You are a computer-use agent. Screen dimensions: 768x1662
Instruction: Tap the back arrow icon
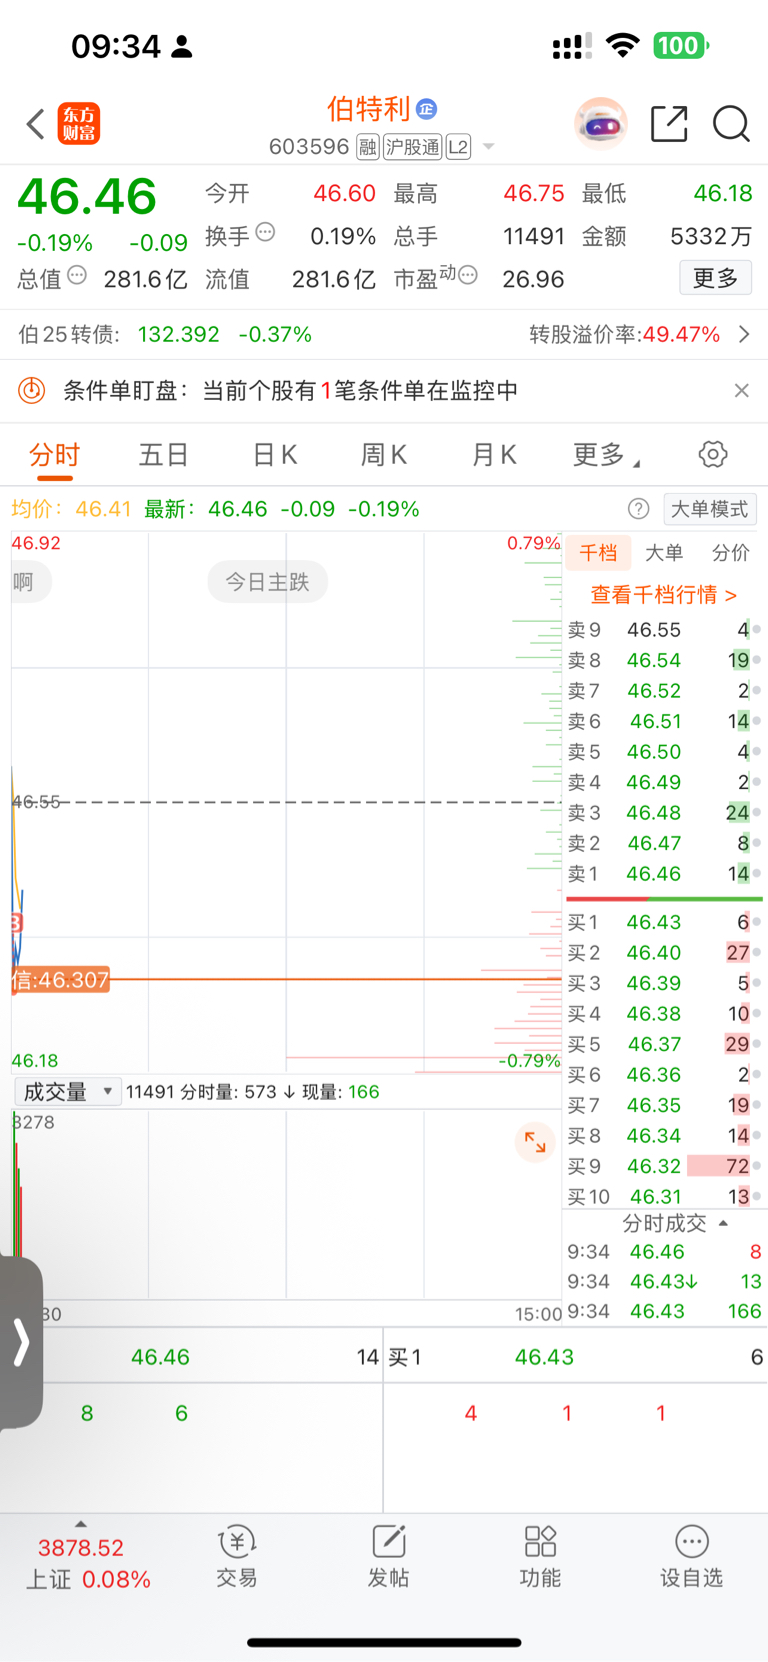click(36, 124)
